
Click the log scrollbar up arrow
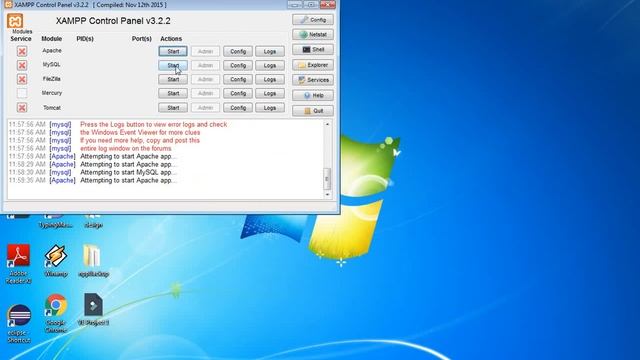(327, 124)
